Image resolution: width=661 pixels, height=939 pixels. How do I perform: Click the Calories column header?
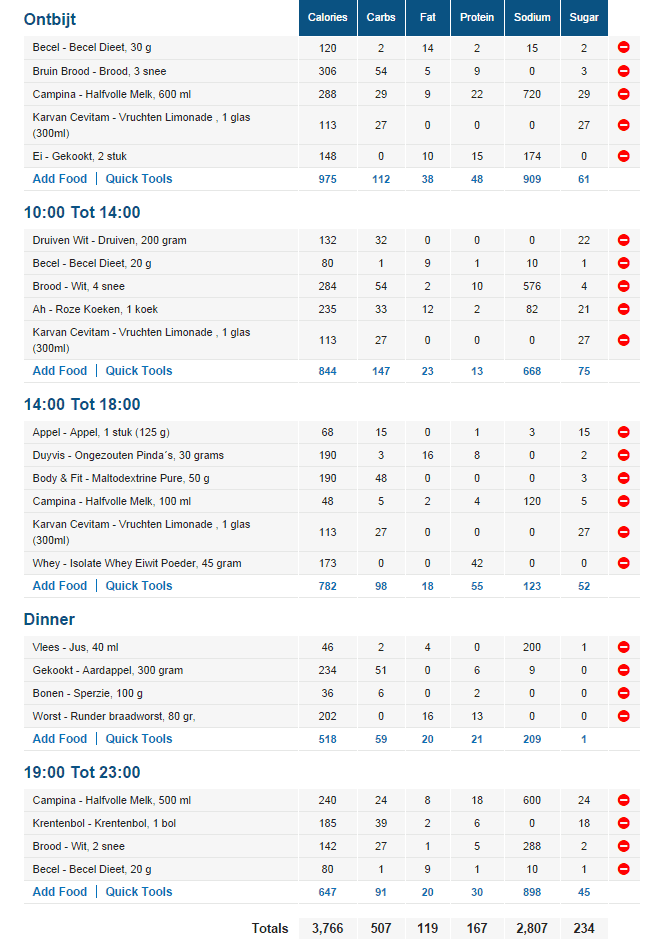point(328,18)
